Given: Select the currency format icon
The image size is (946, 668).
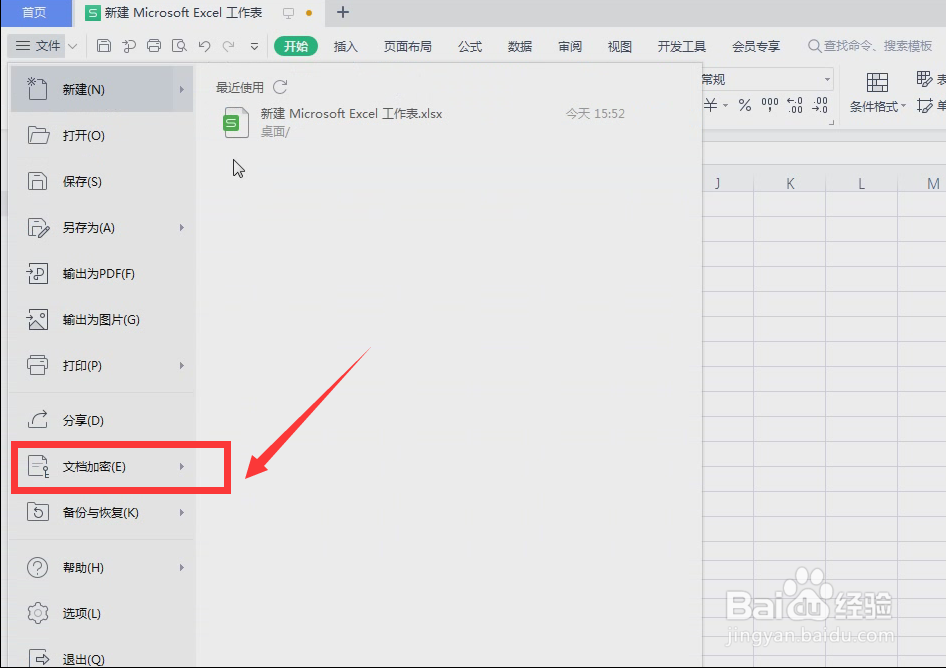Looking at the screenshot, I should click(710, 105).
